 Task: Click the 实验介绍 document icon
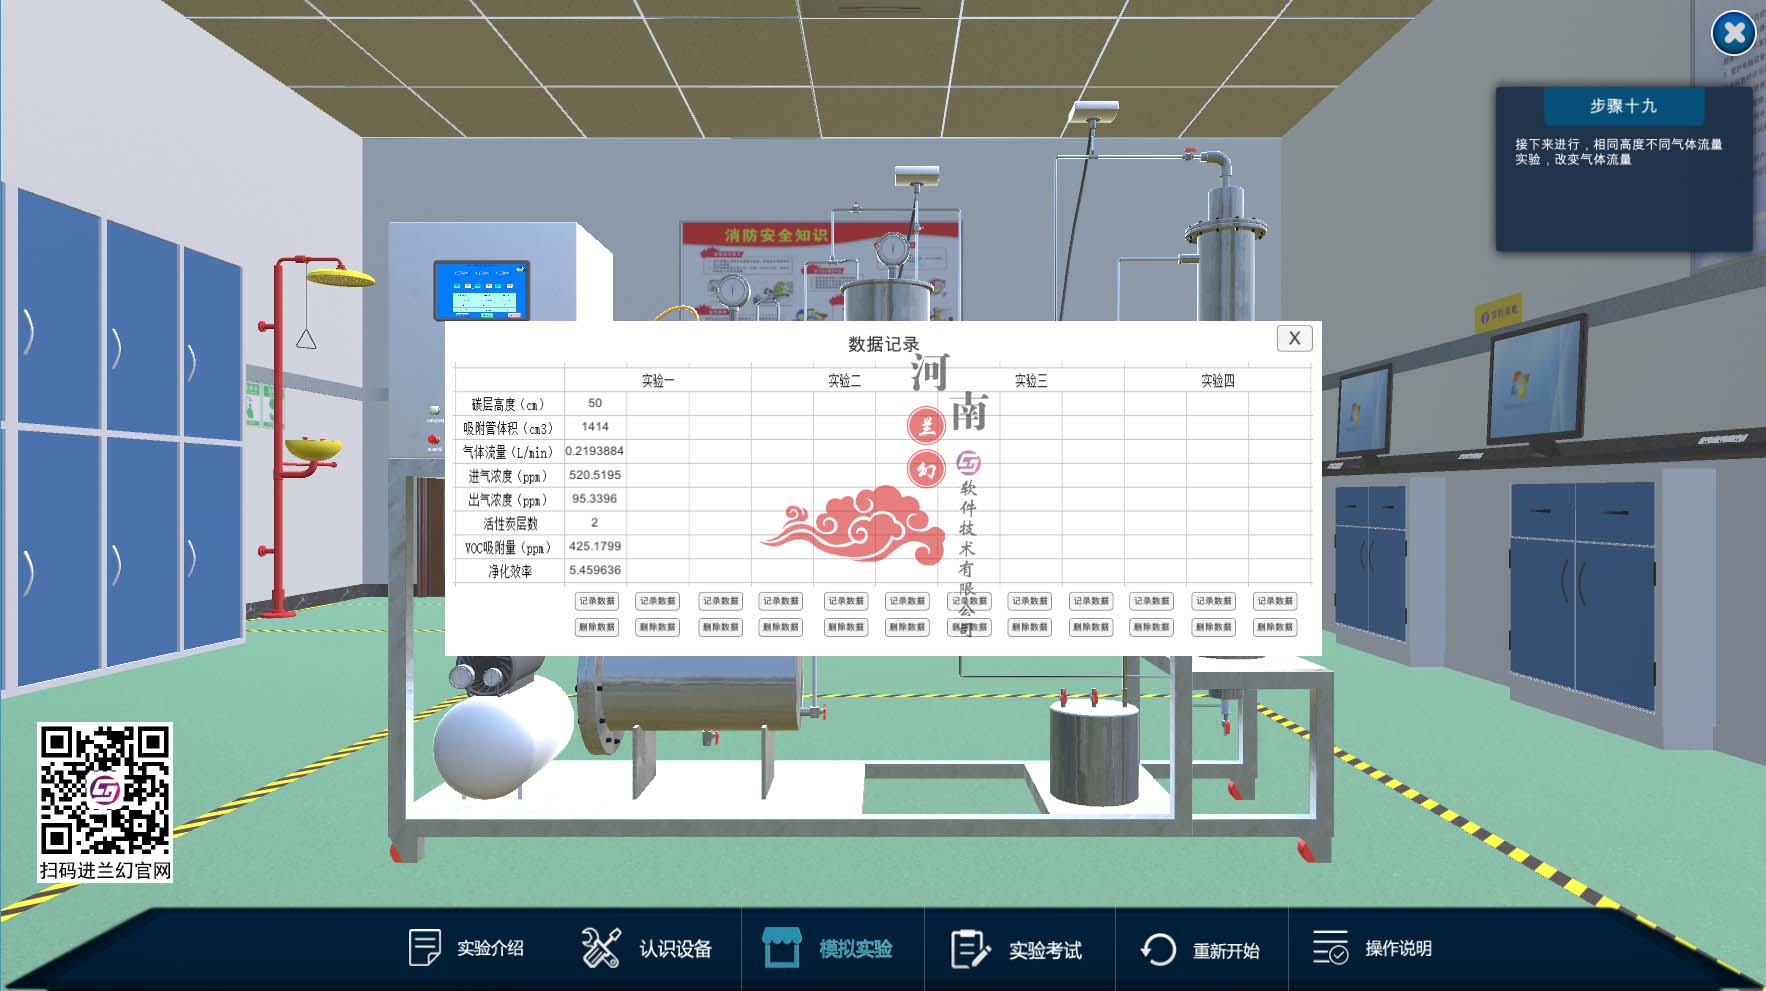[x=424, y=947]
